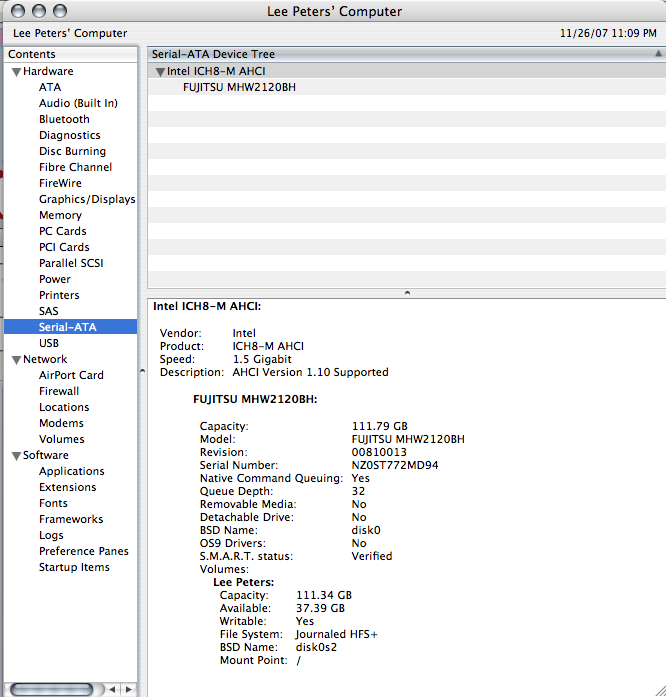666x697 pixels.
Task: Open the Fibre Channel entry
Action: (76, 167)
